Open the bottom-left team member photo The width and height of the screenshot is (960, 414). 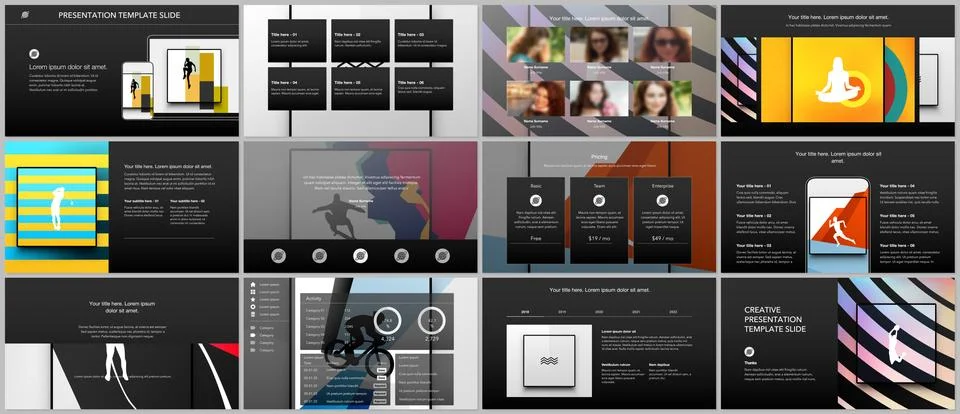pyautogui.click(x=536, y=99)
